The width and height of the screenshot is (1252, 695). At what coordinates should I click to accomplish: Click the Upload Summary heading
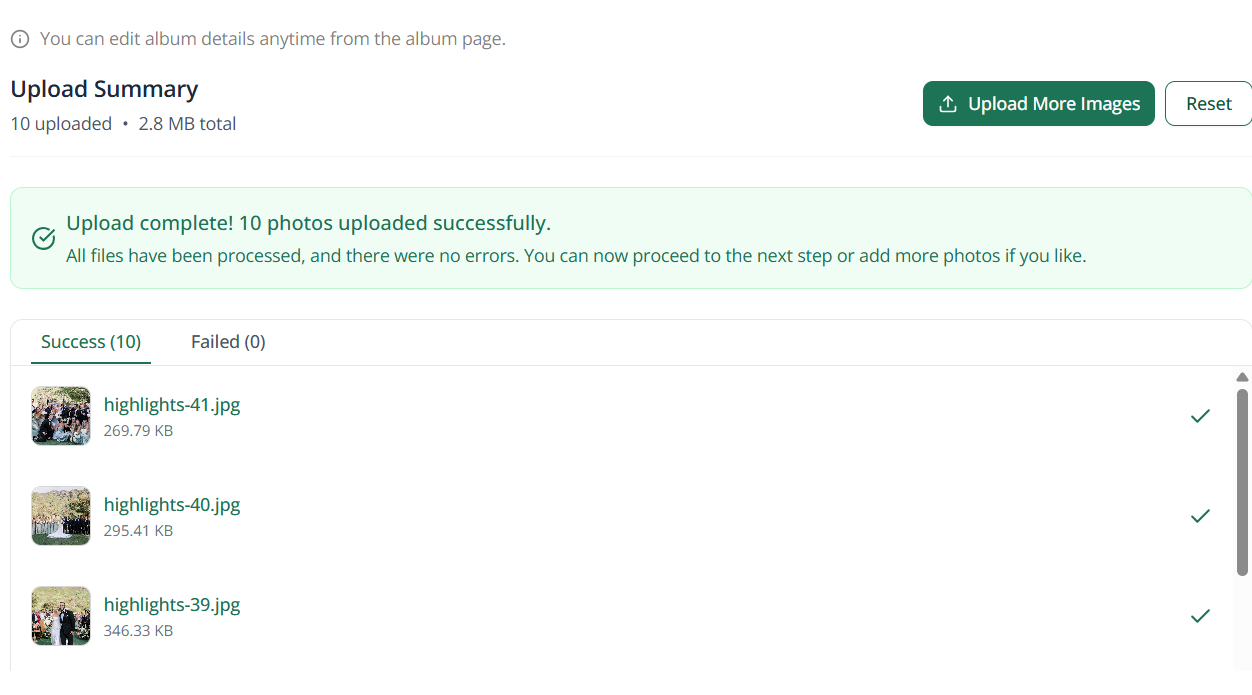104,89
